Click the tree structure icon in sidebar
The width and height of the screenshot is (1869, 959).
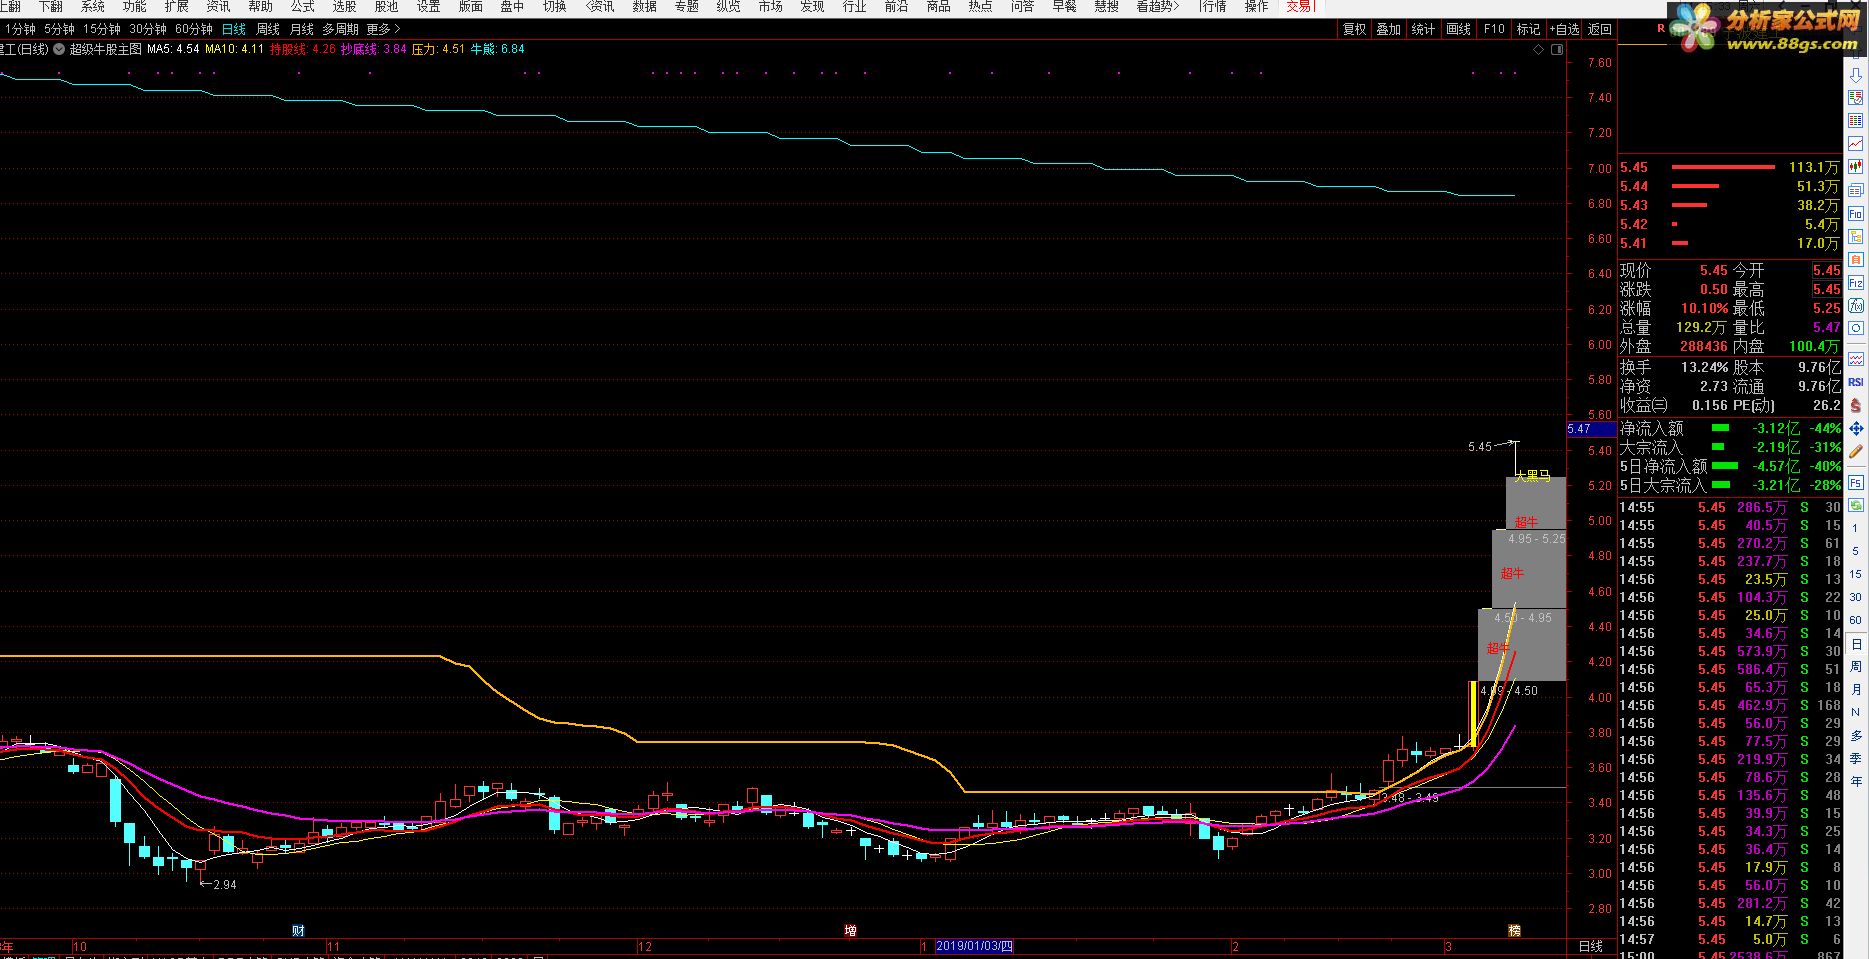(x=1856, y=236)
